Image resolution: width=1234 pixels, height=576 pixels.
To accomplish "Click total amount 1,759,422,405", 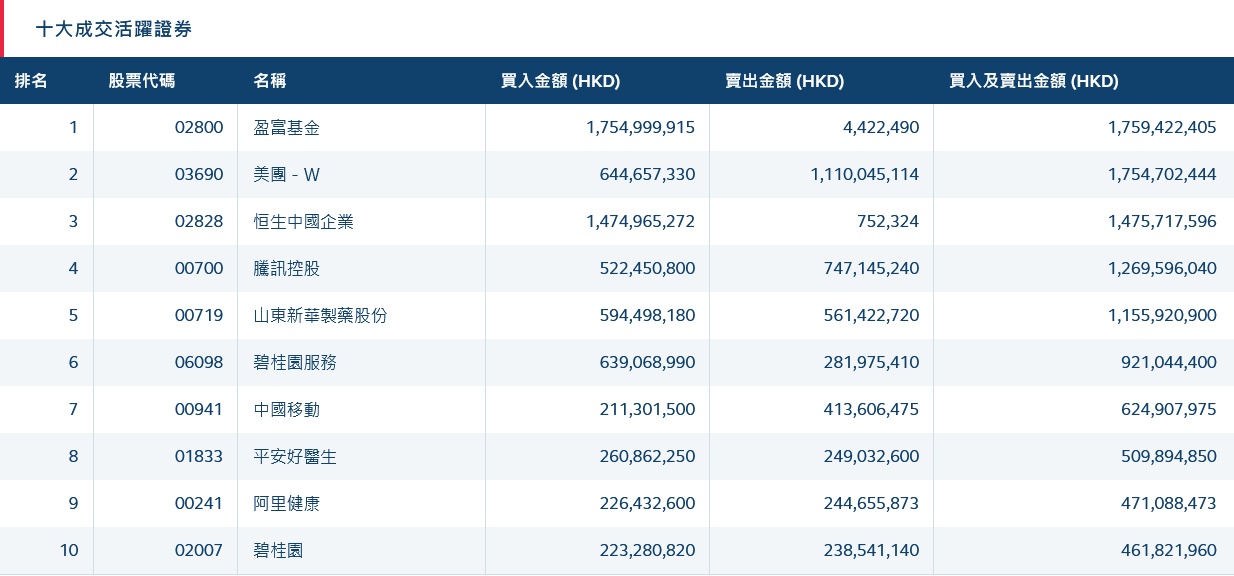I will click(1162, 128).
